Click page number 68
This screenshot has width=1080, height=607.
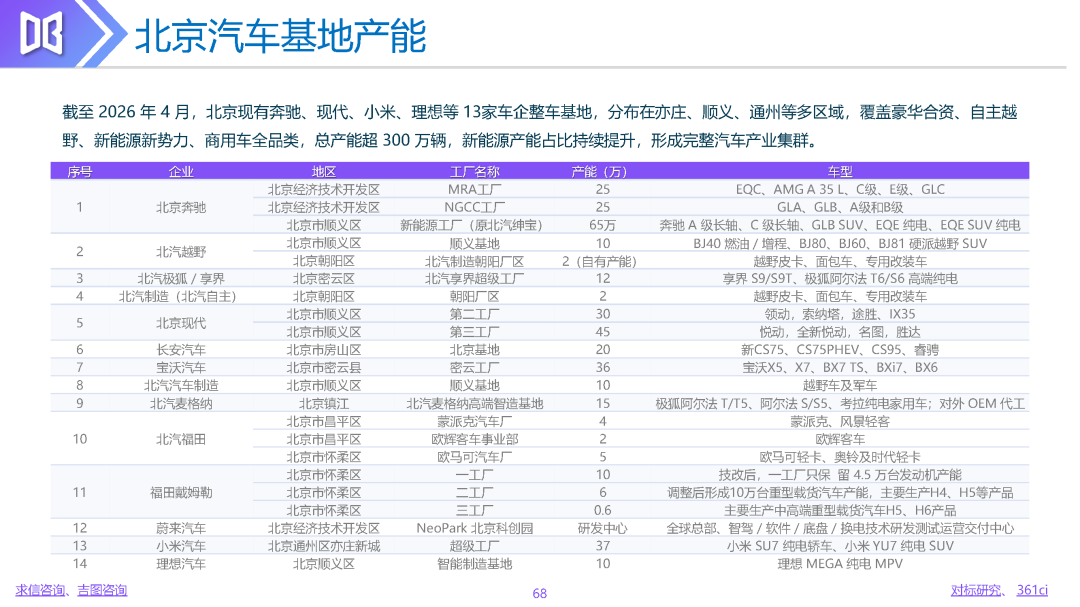pyautogui.click(x=539, y=593)
